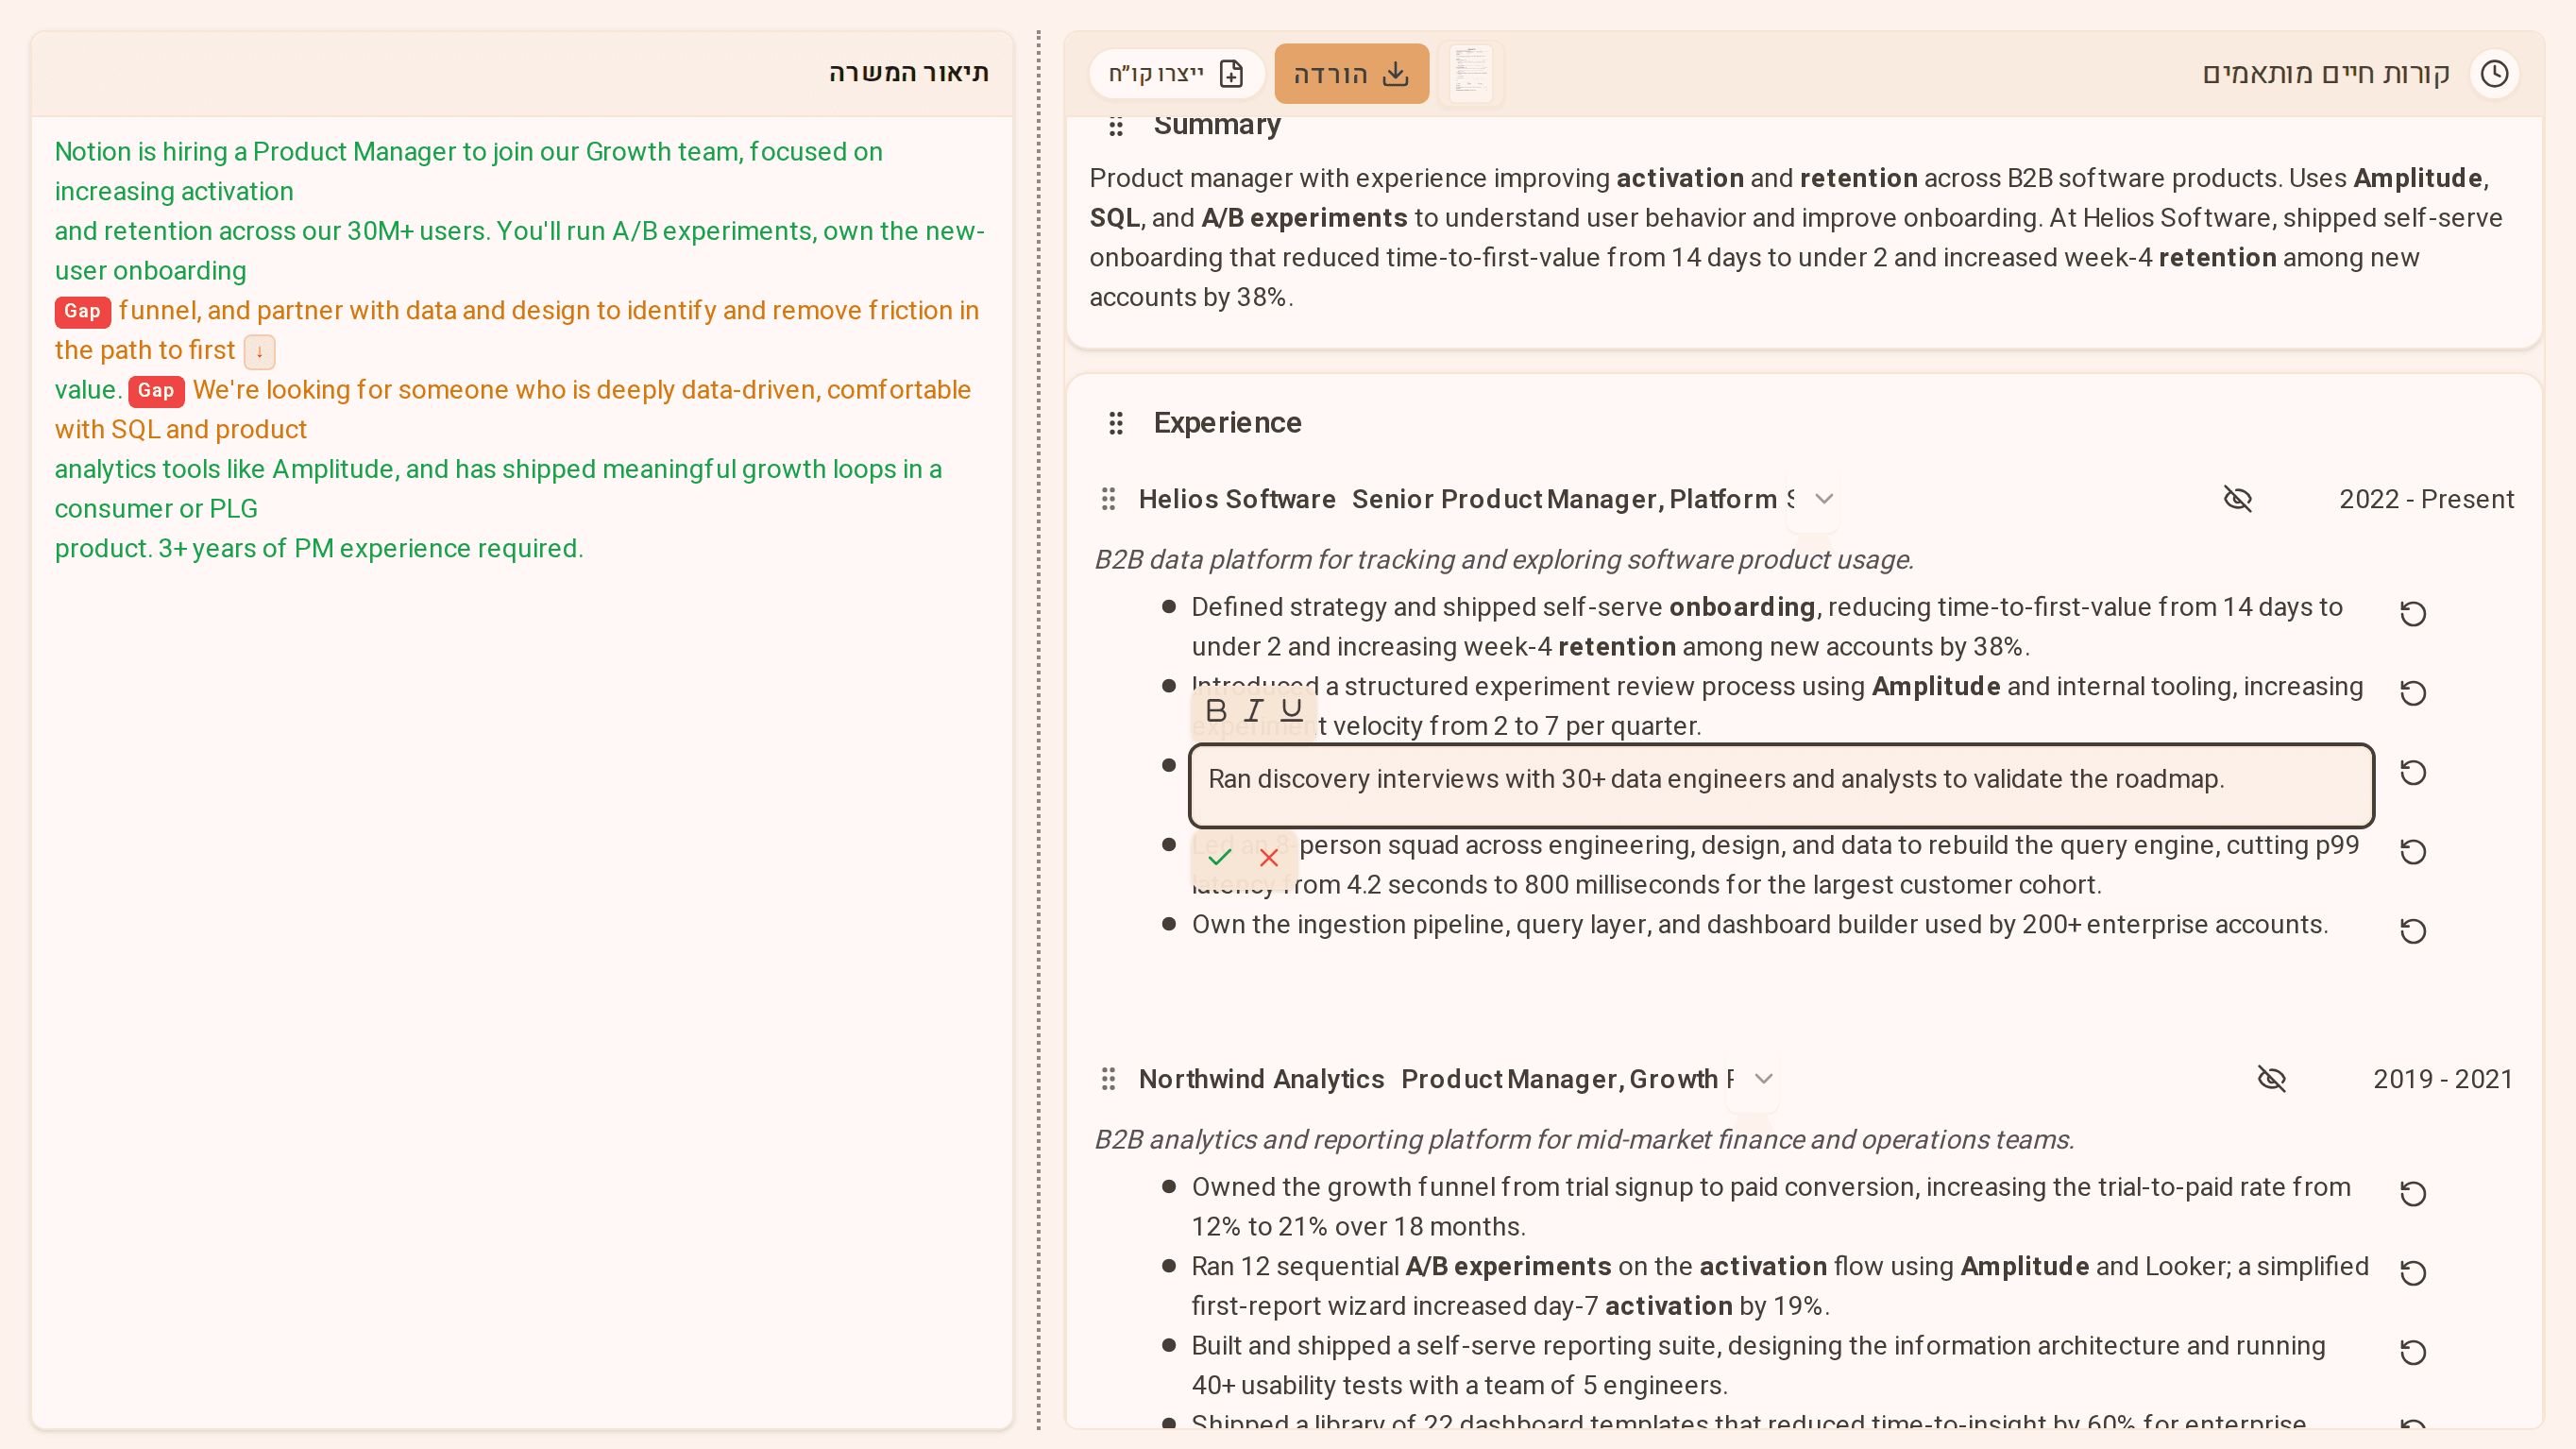
Task: Revert the 'Ran 12 sequential A/B experiments' bullet
Action: (2413, 1273)
